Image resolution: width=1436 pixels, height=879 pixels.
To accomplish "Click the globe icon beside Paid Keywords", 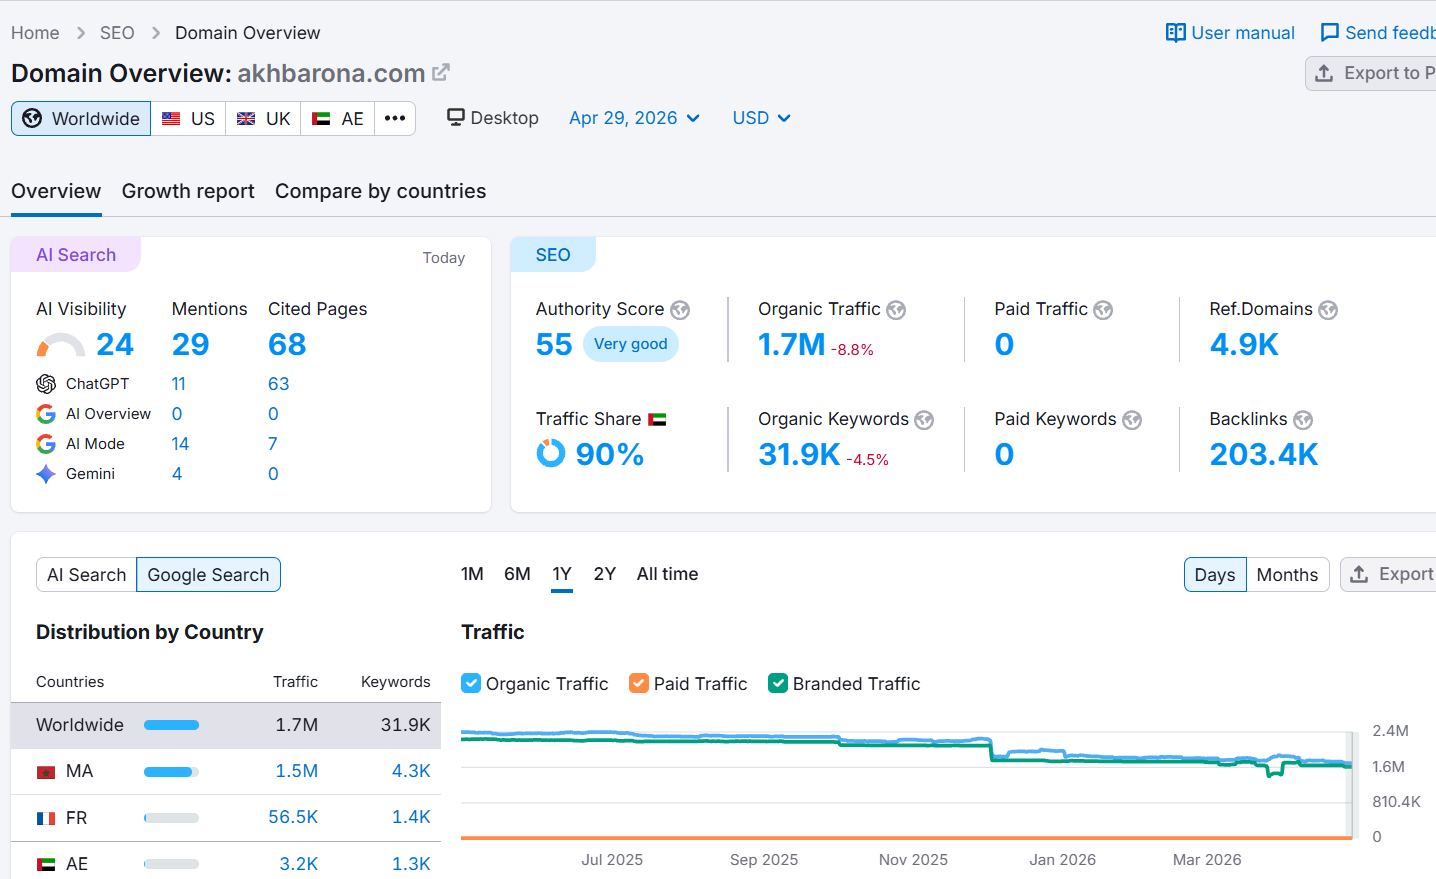I will (1132, 420).
